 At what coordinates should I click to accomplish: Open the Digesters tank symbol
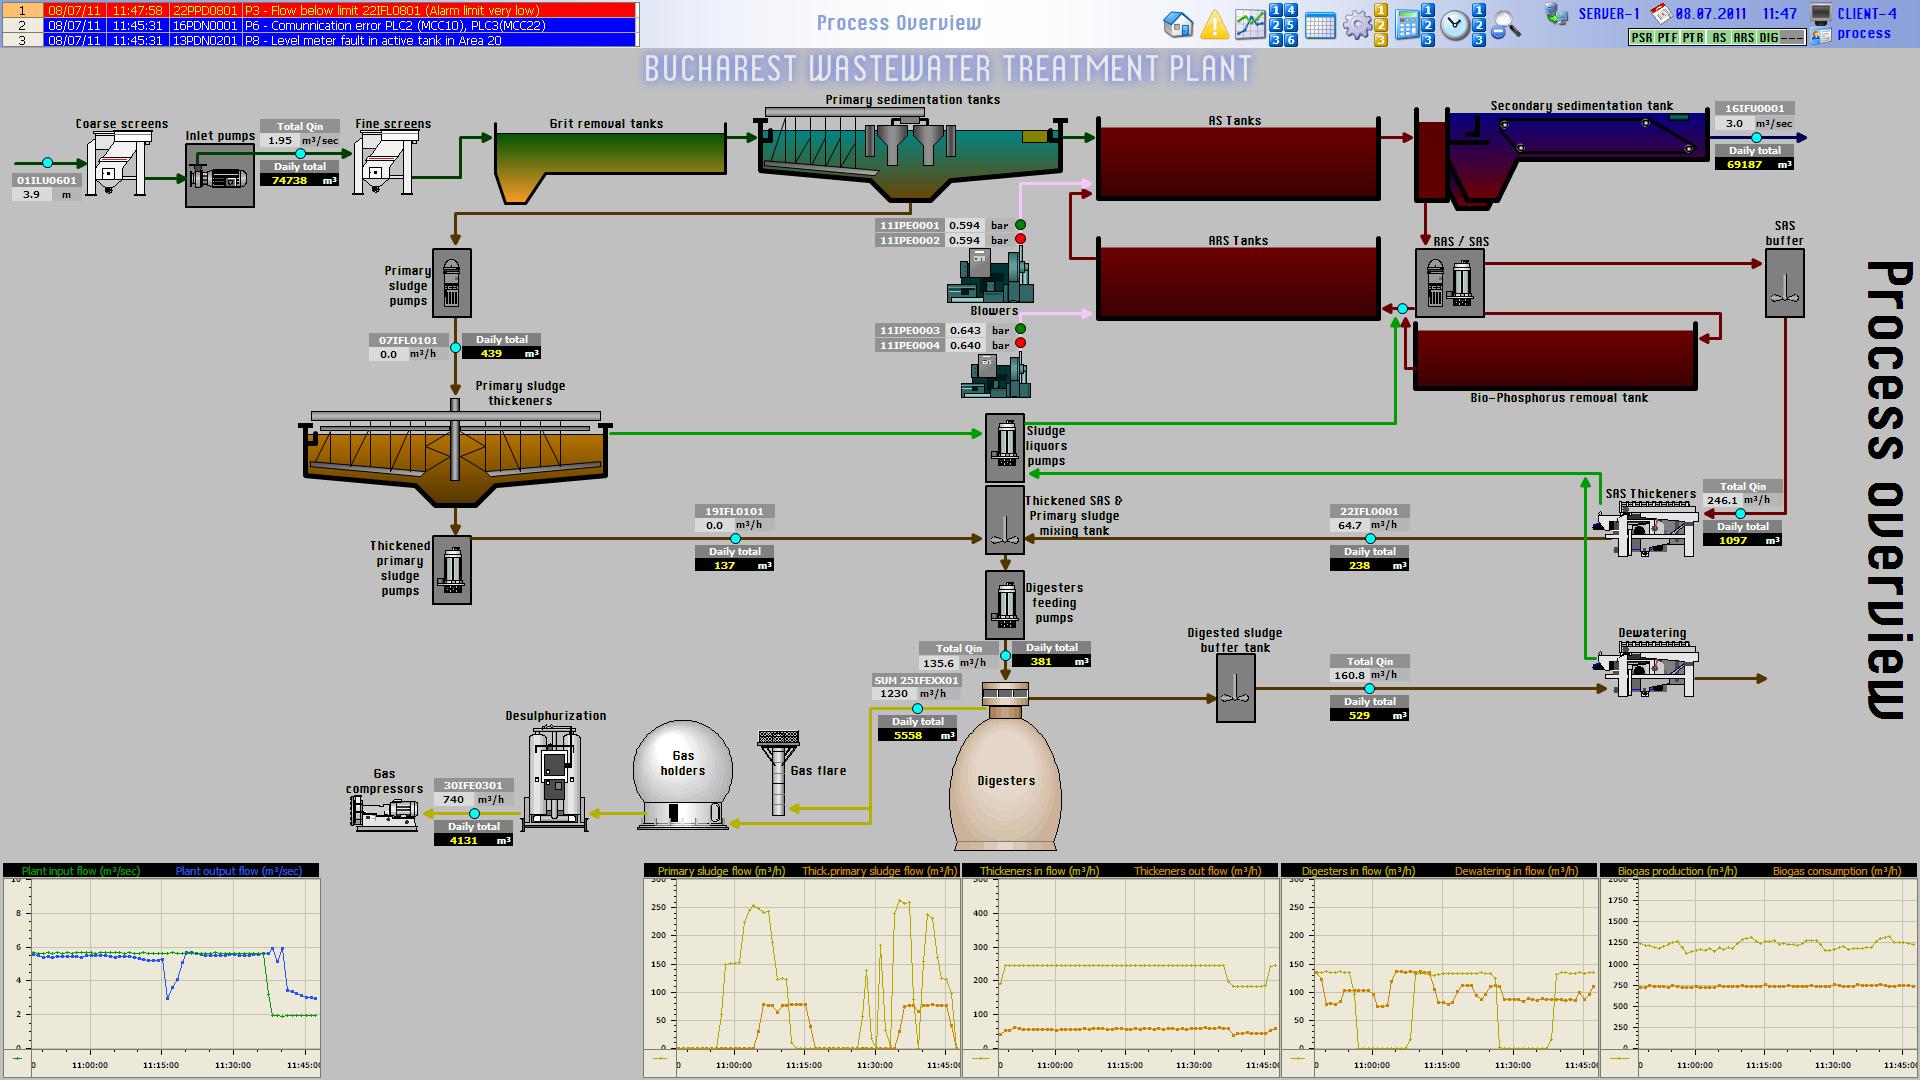click(1005, 780)
